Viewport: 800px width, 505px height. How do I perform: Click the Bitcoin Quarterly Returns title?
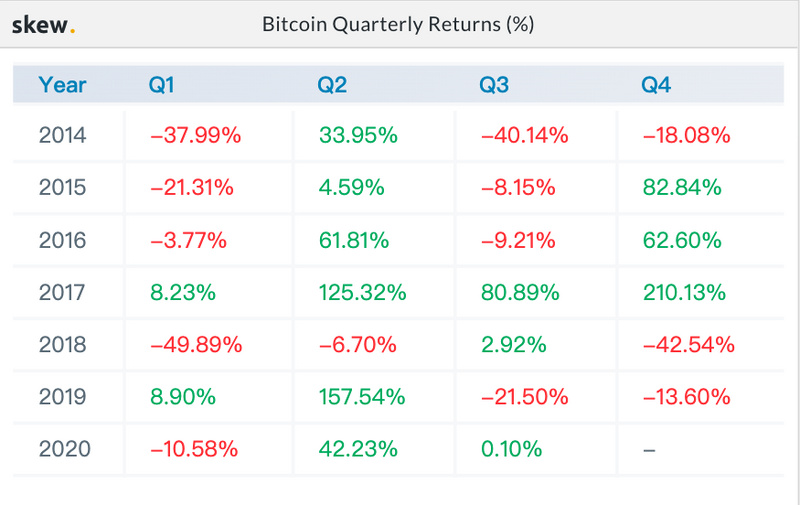(399, 24)
